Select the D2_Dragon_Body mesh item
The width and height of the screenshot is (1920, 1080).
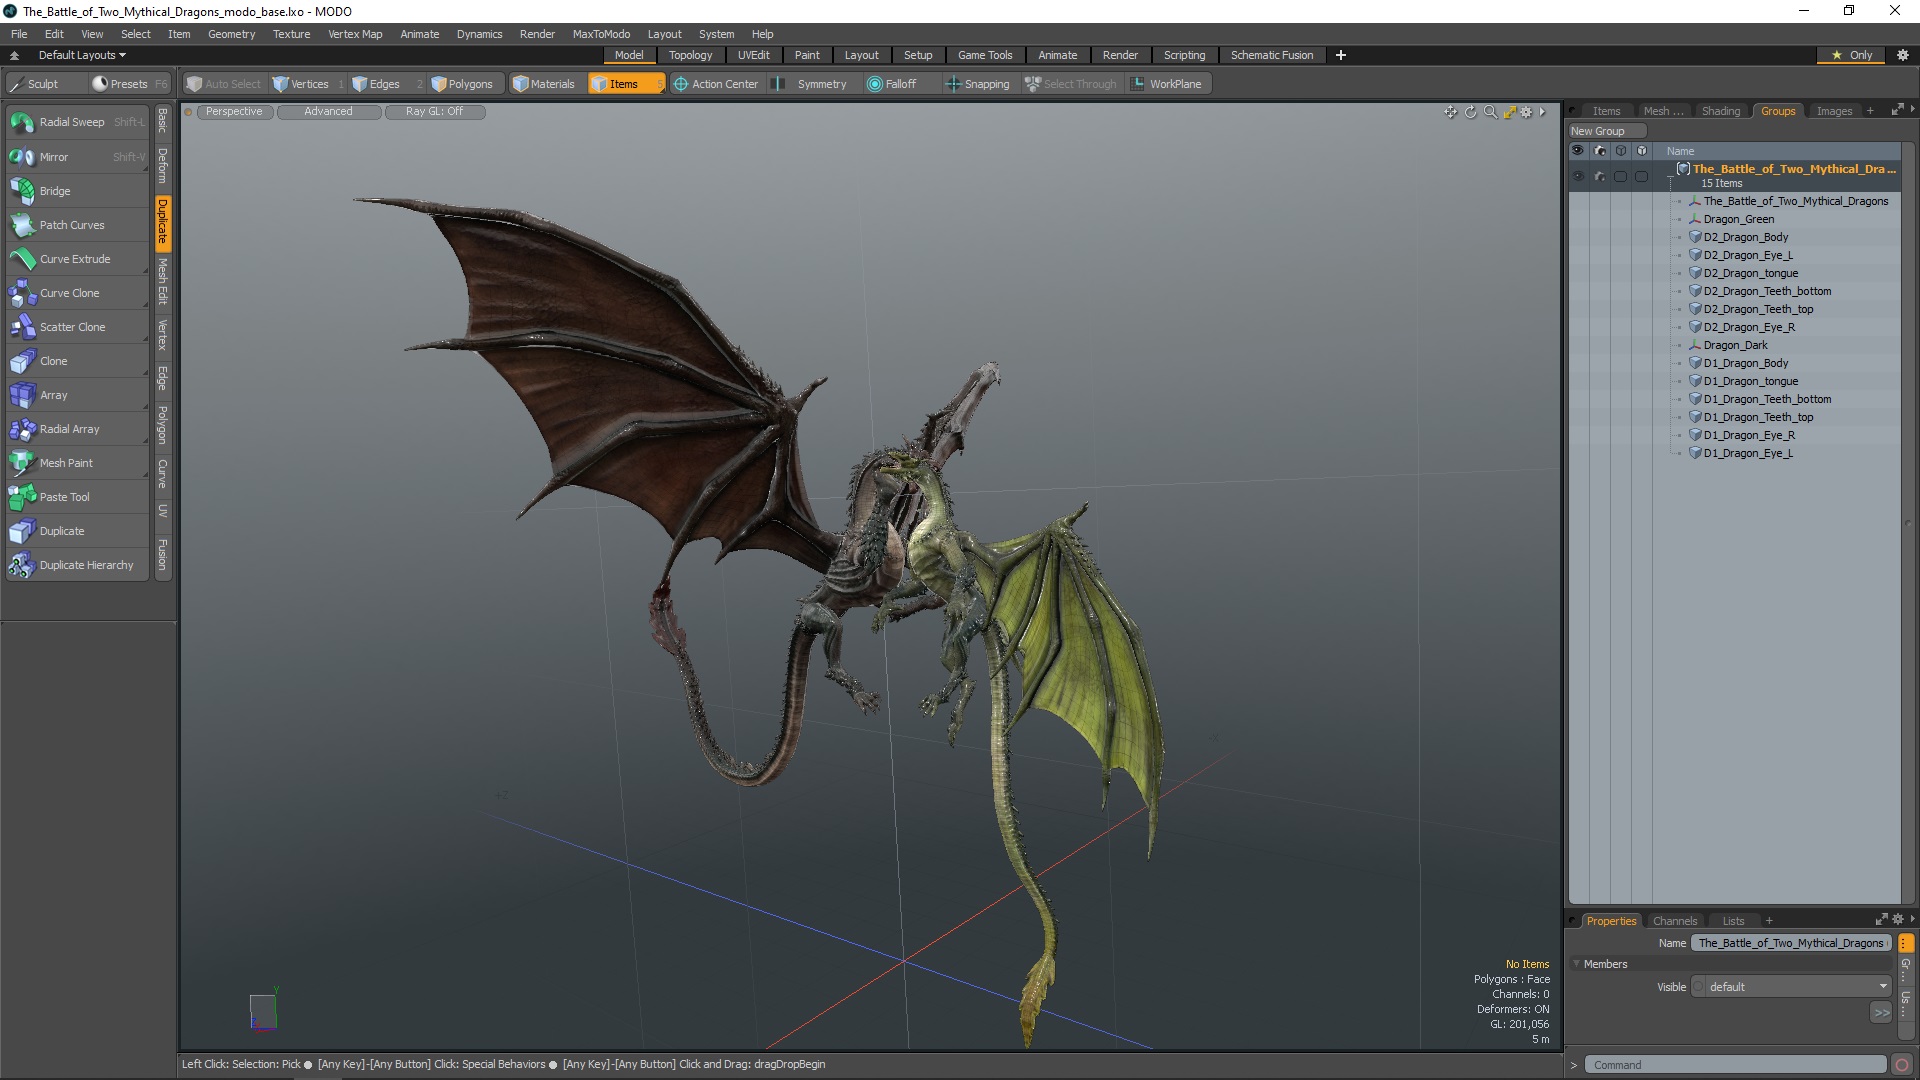1745,237
